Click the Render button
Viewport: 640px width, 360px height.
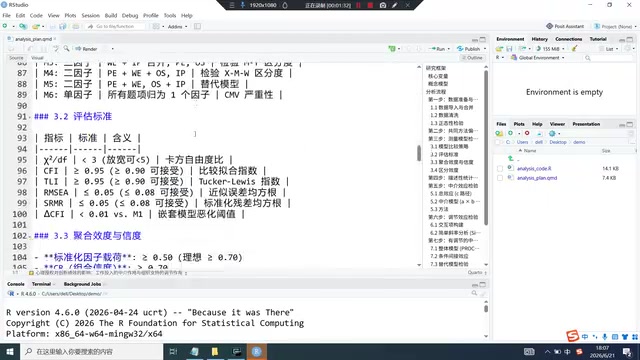click(x=87, y=49)
